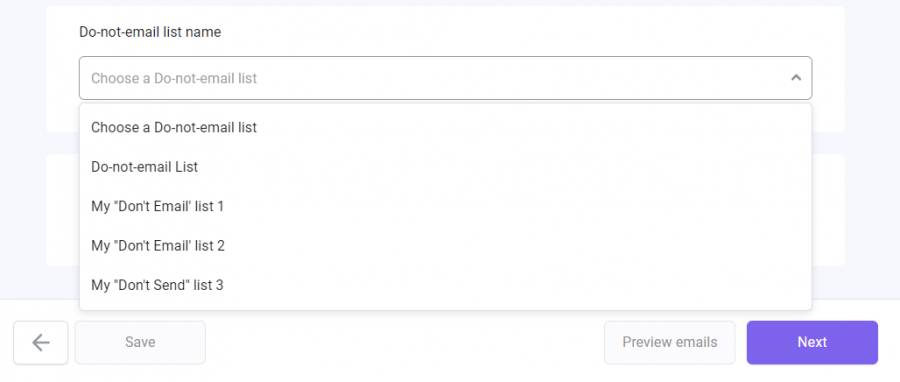Reset to 'Choose a Do-not-email list' placeholder option

click(x=445, y=127)
